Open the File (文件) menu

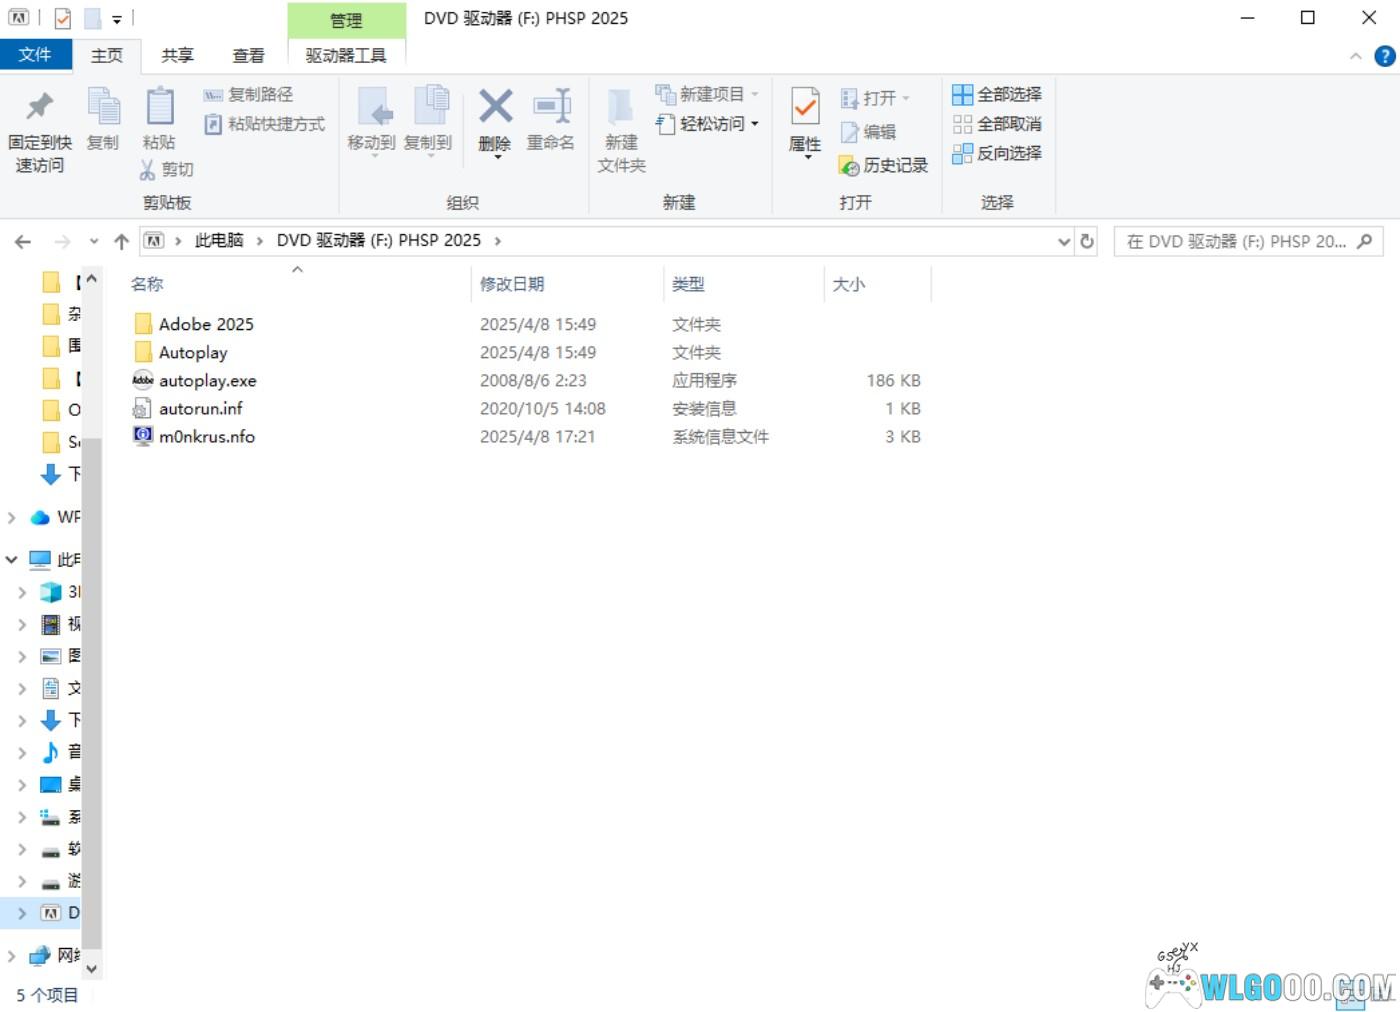[x=35, y=55]
